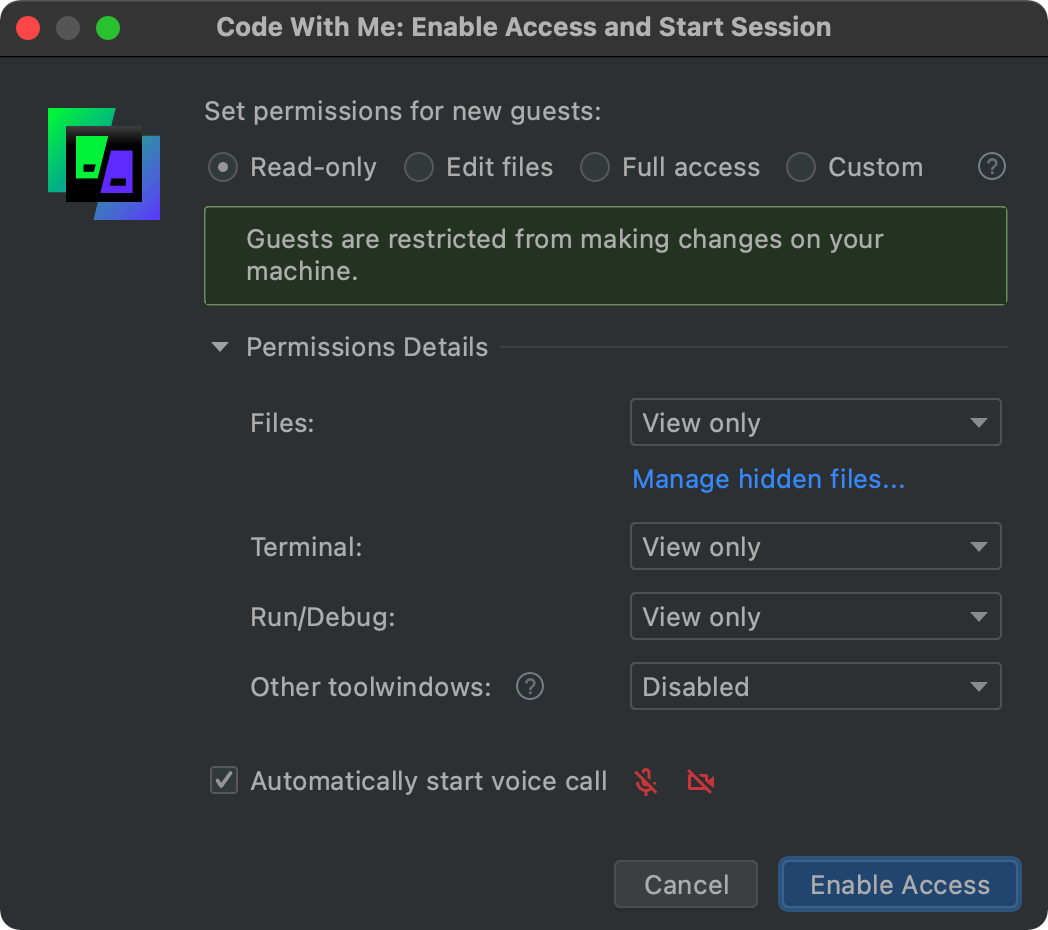The width and height of the screenshot is (1048, 930).
Task: Click the dialog title text
Action: pos(524,27)
